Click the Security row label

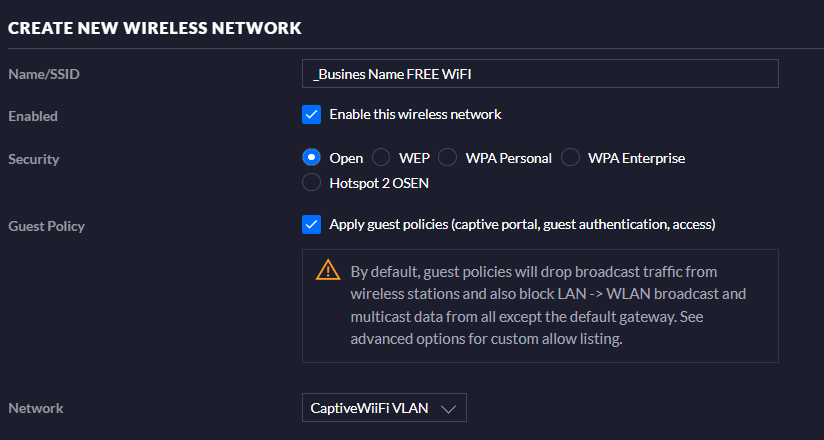(x=34, y=159)
